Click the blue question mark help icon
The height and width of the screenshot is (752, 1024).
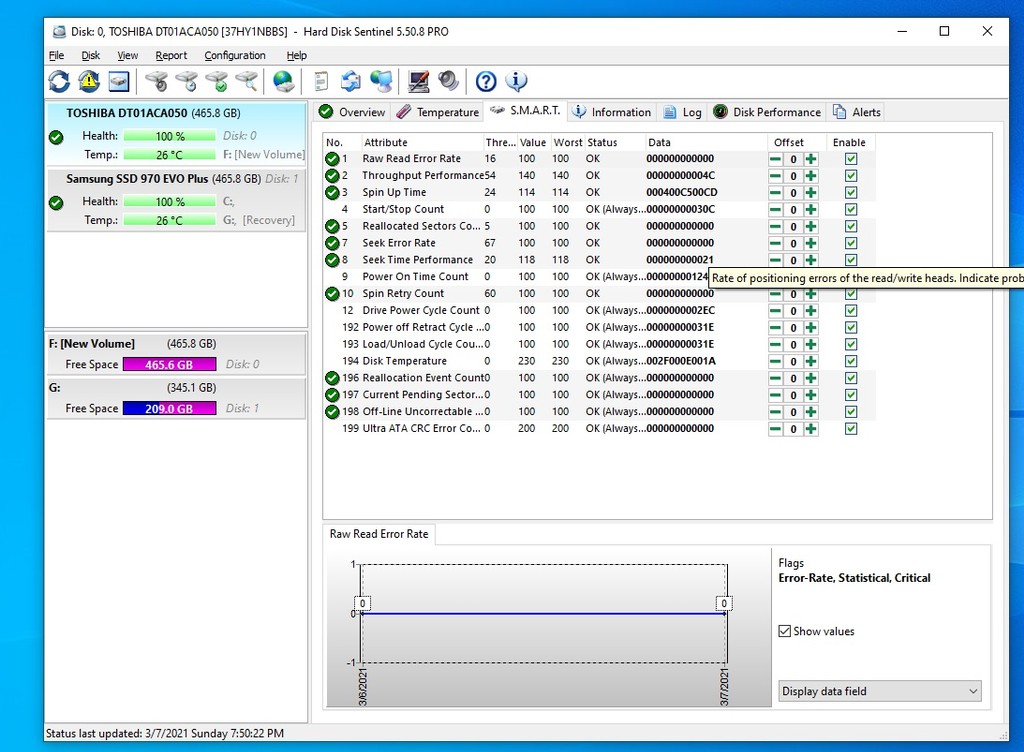point(486,82)
